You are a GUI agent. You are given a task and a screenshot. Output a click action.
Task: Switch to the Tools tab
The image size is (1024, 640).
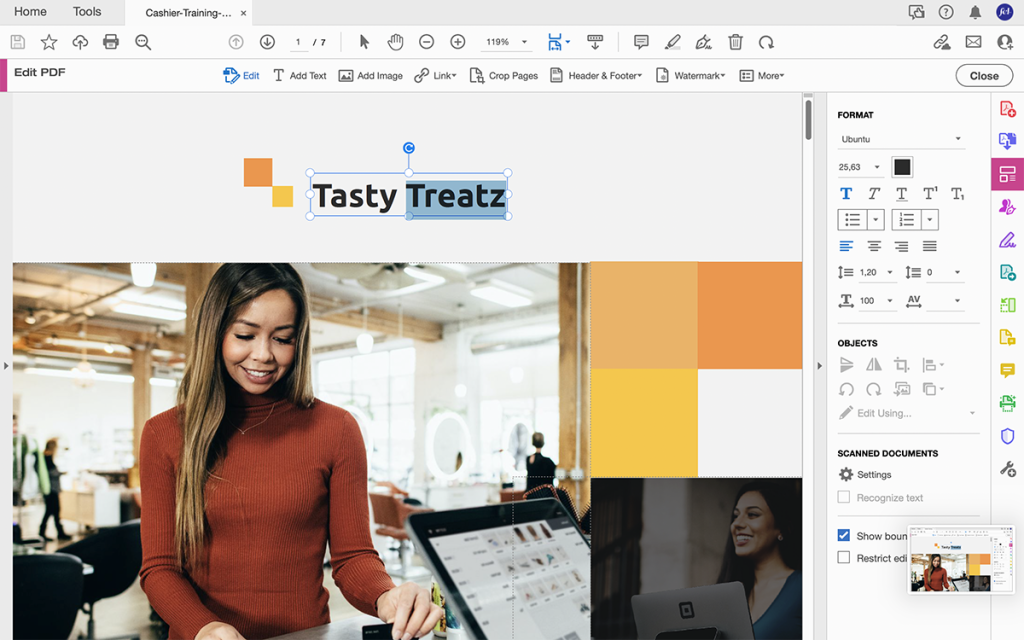click(x=87, y=12)
